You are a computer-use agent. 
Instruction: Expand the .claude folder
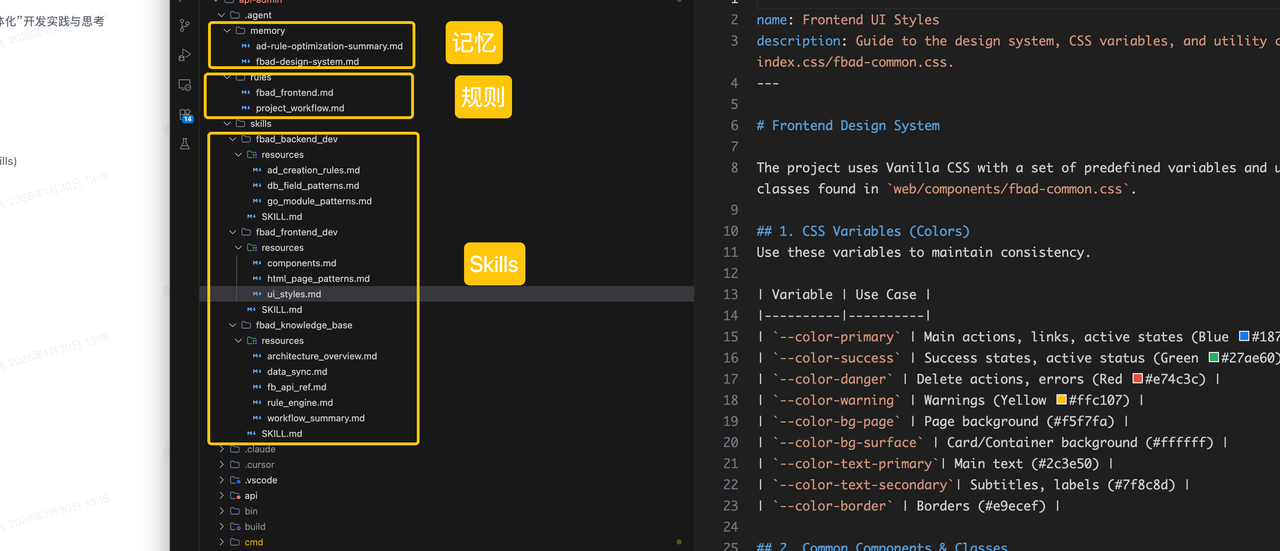coord(222,450)
